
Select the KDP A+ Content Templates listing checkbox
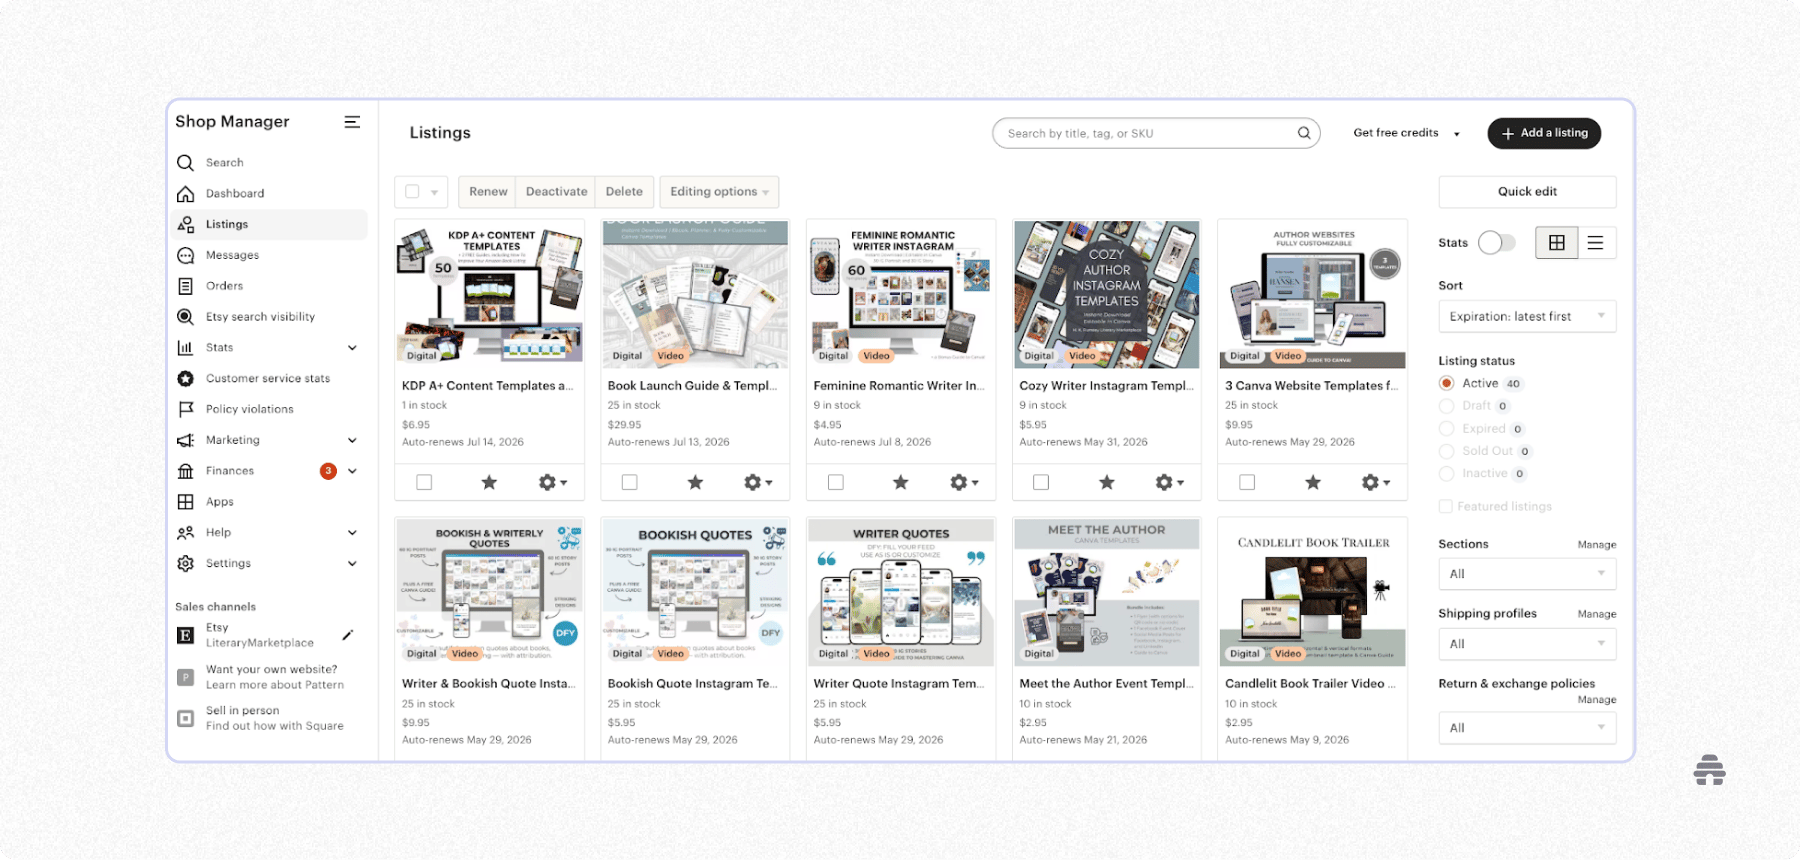pos(424,483)
